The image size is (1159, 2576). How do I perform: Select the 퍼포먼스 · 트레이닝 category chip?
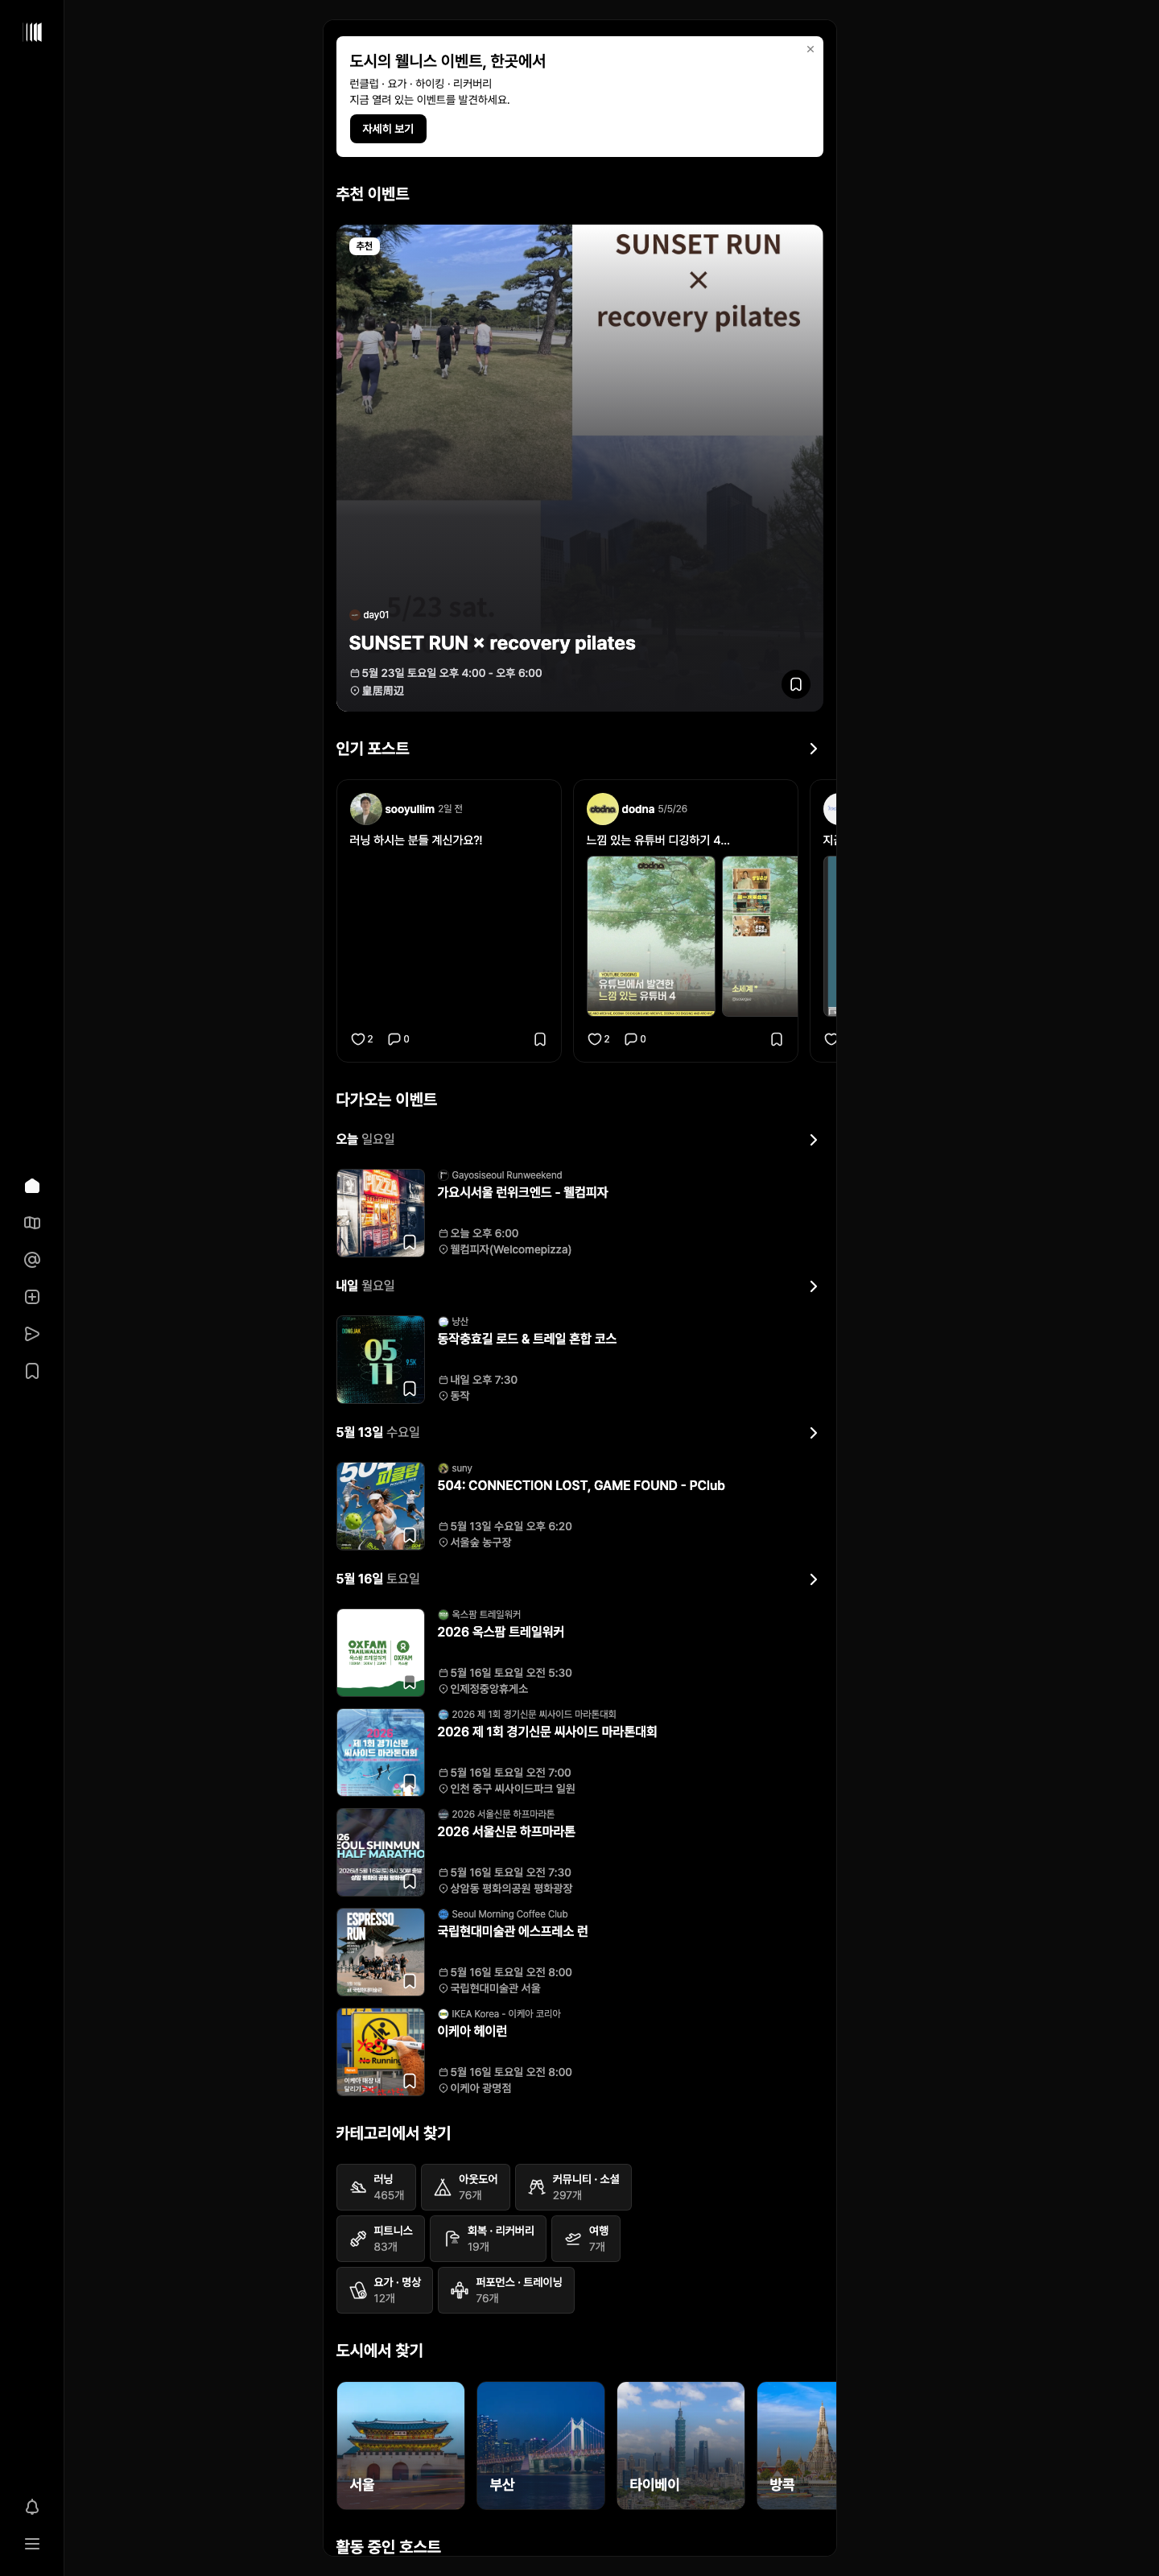pyautogui.click(x=506, y=2290)
